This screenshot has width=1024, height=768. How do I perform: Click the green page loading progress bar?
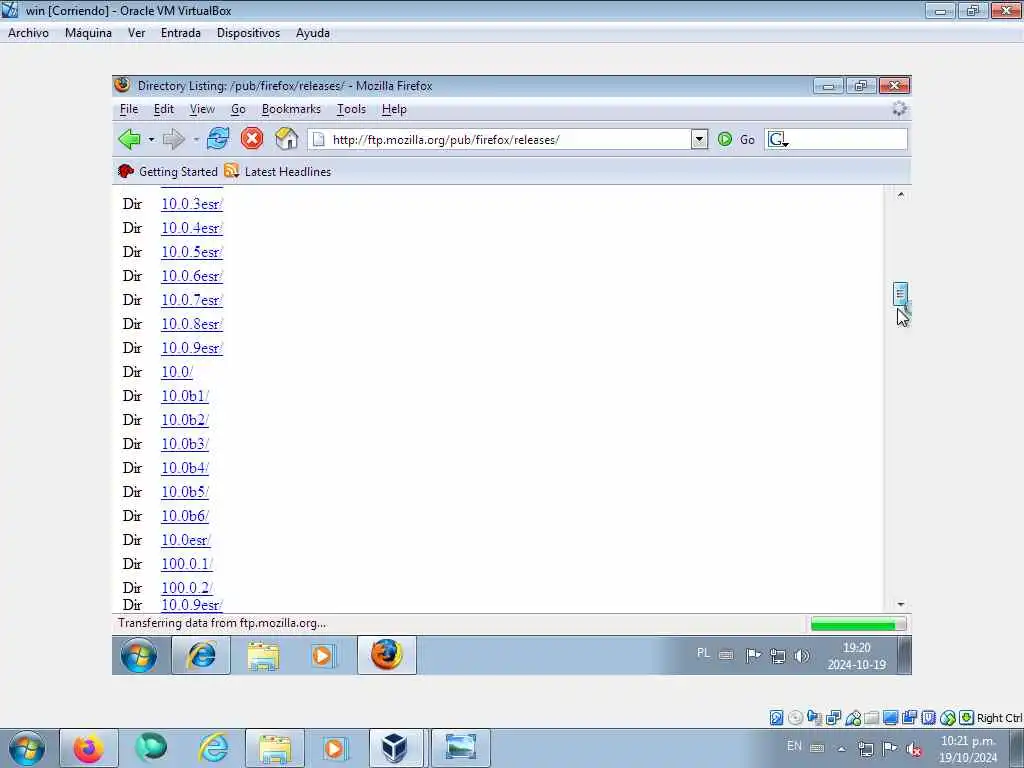(x=857, y=625)
